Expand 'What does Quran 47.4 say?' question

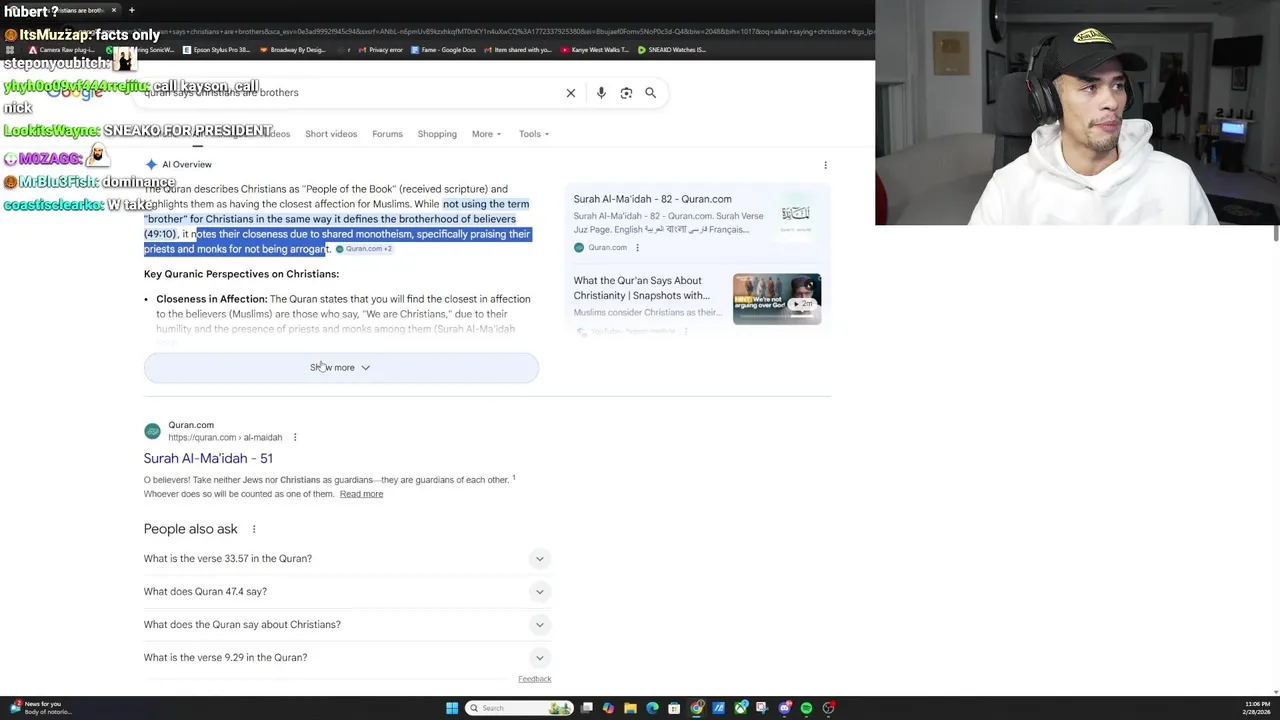(346, 592)
